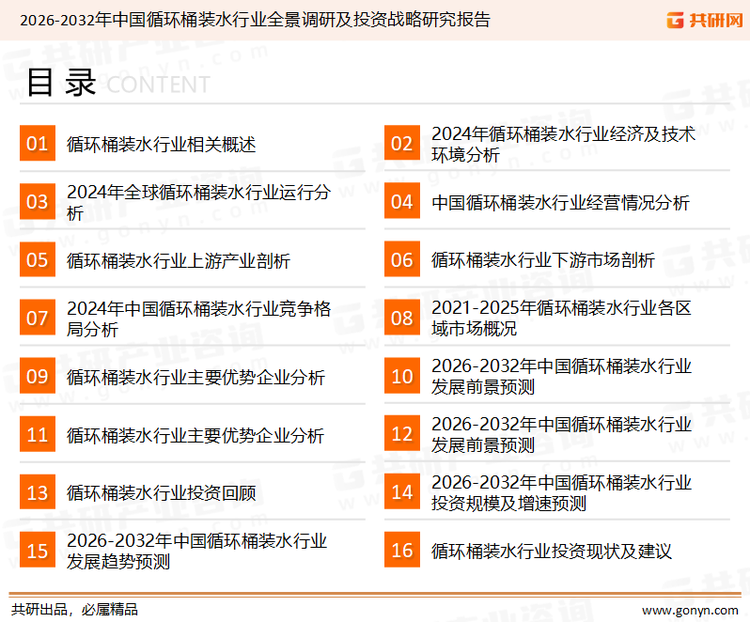Select 循环桶装水行业下游市场剖析 entry
The image size is (750, 622).
coord(543,260)
